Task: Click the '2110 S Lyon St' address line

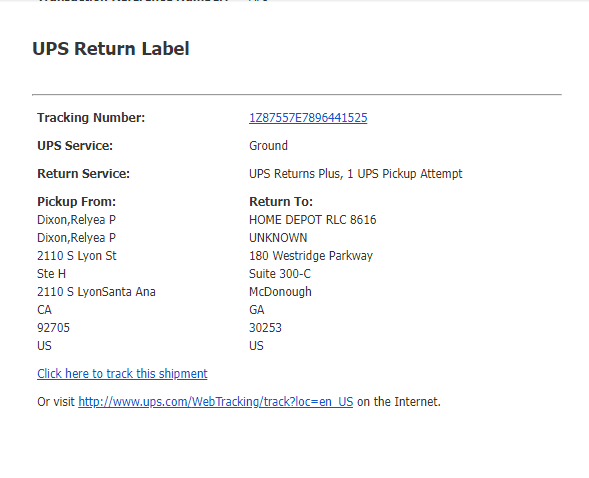Action: click(77, 256)
